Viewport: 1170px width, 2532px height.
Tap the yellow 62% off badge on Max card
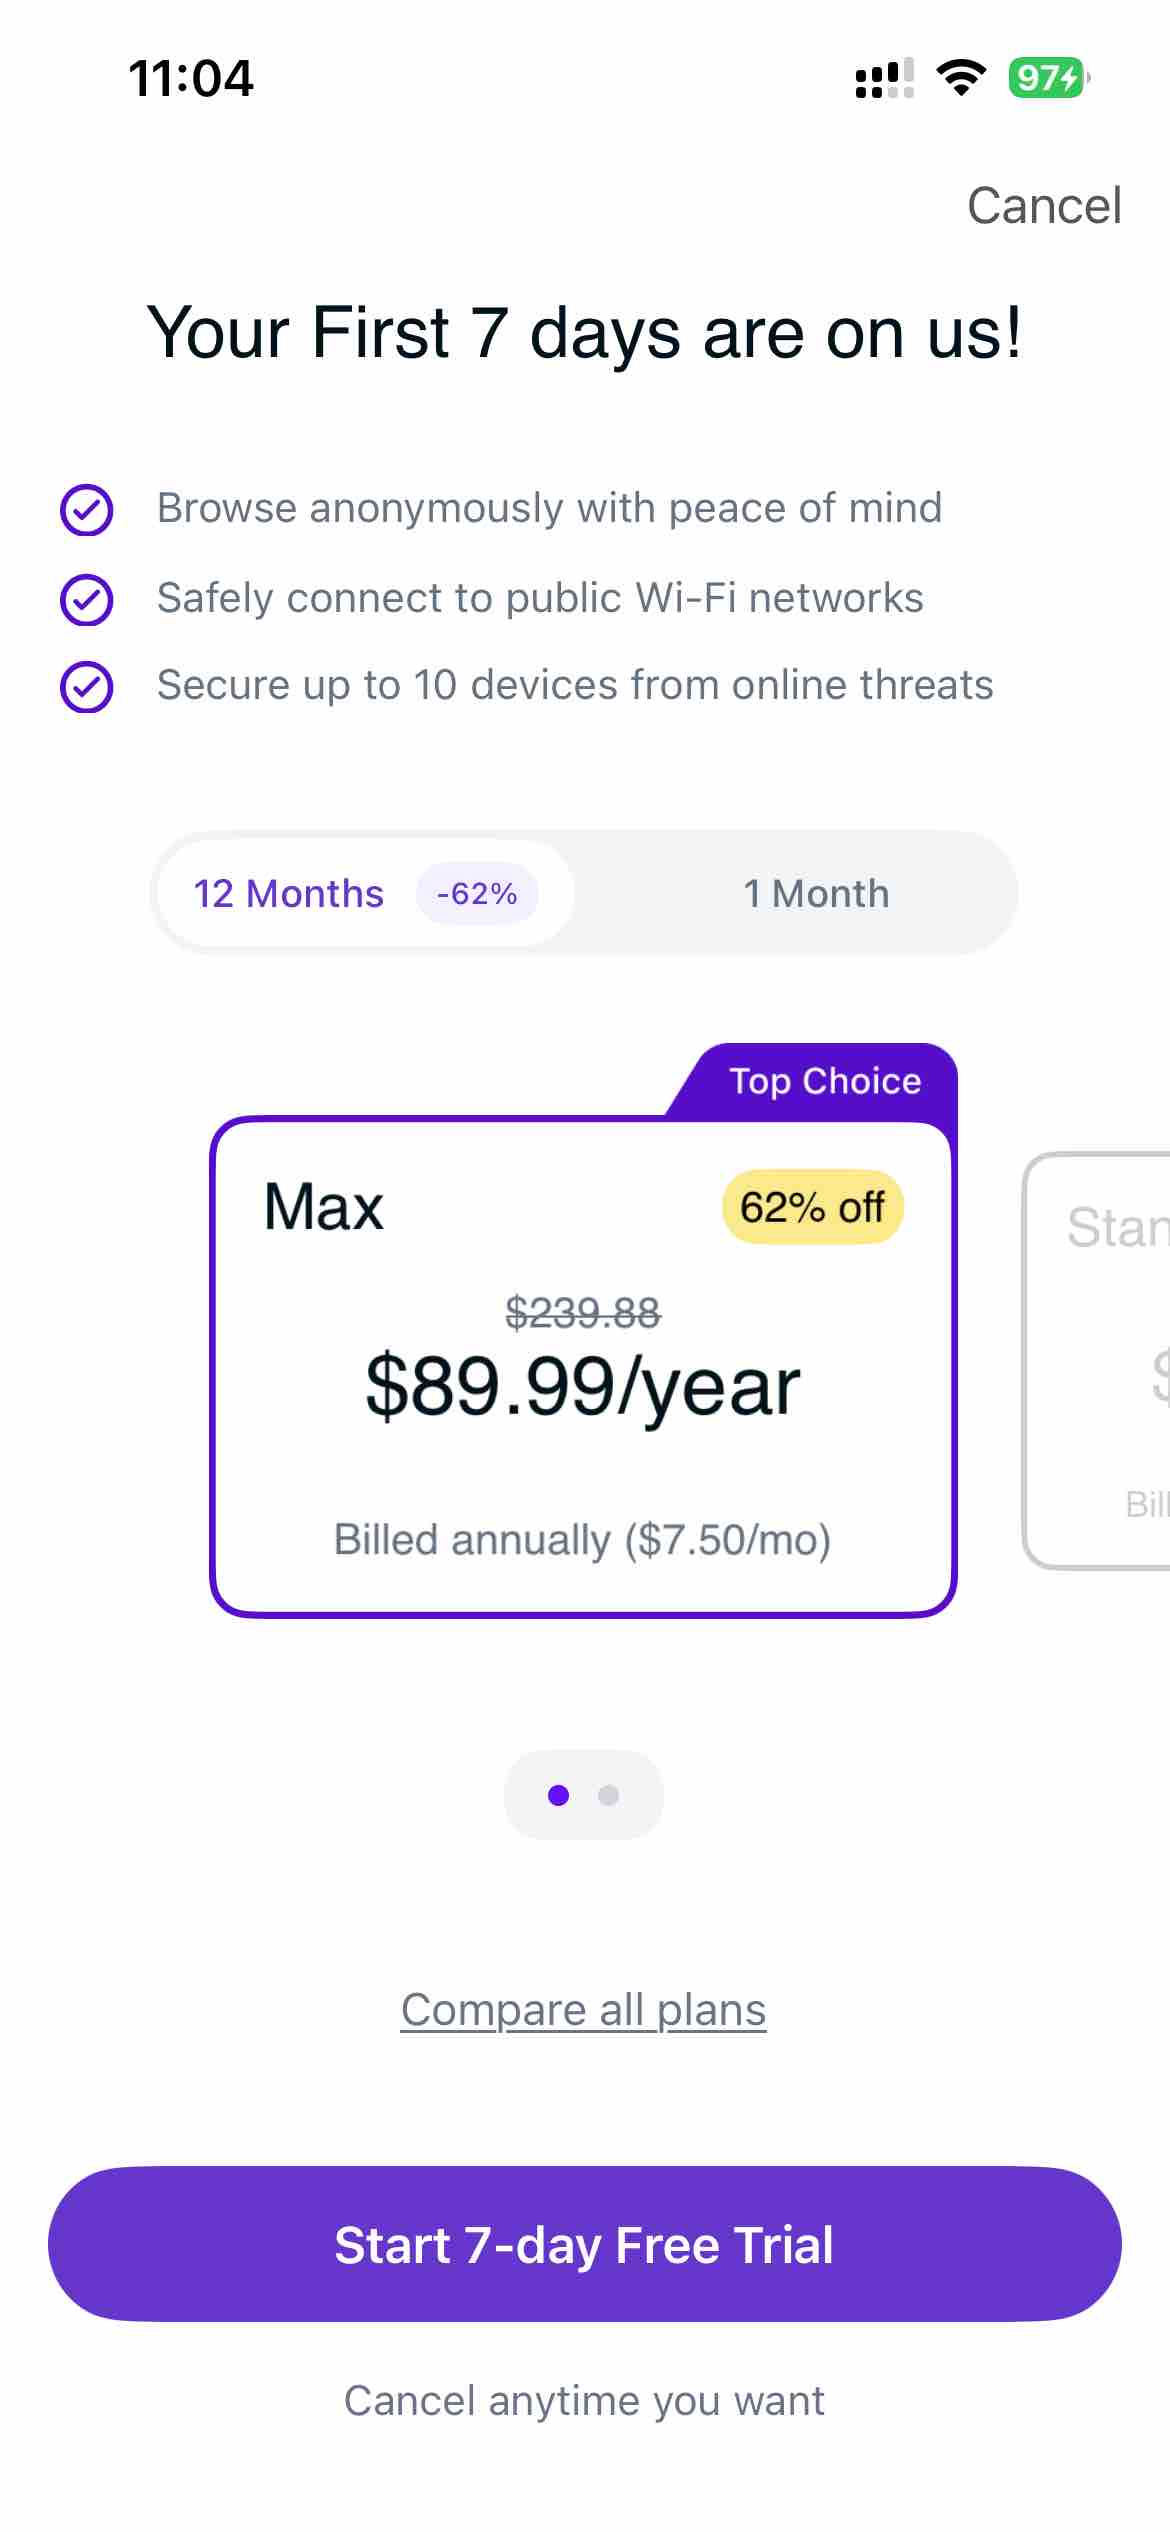point(812,1207)
